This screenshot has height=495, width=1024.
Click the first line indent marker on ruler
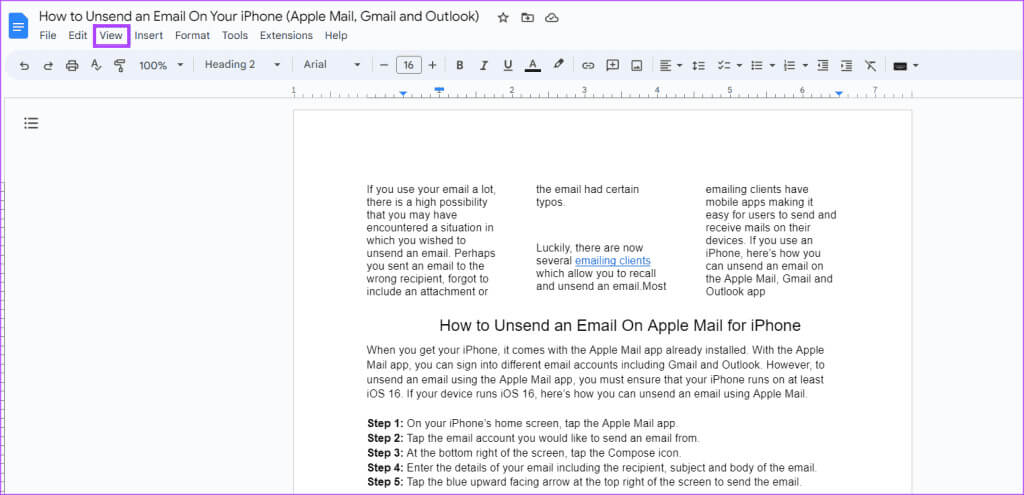(x=440, y=88)
